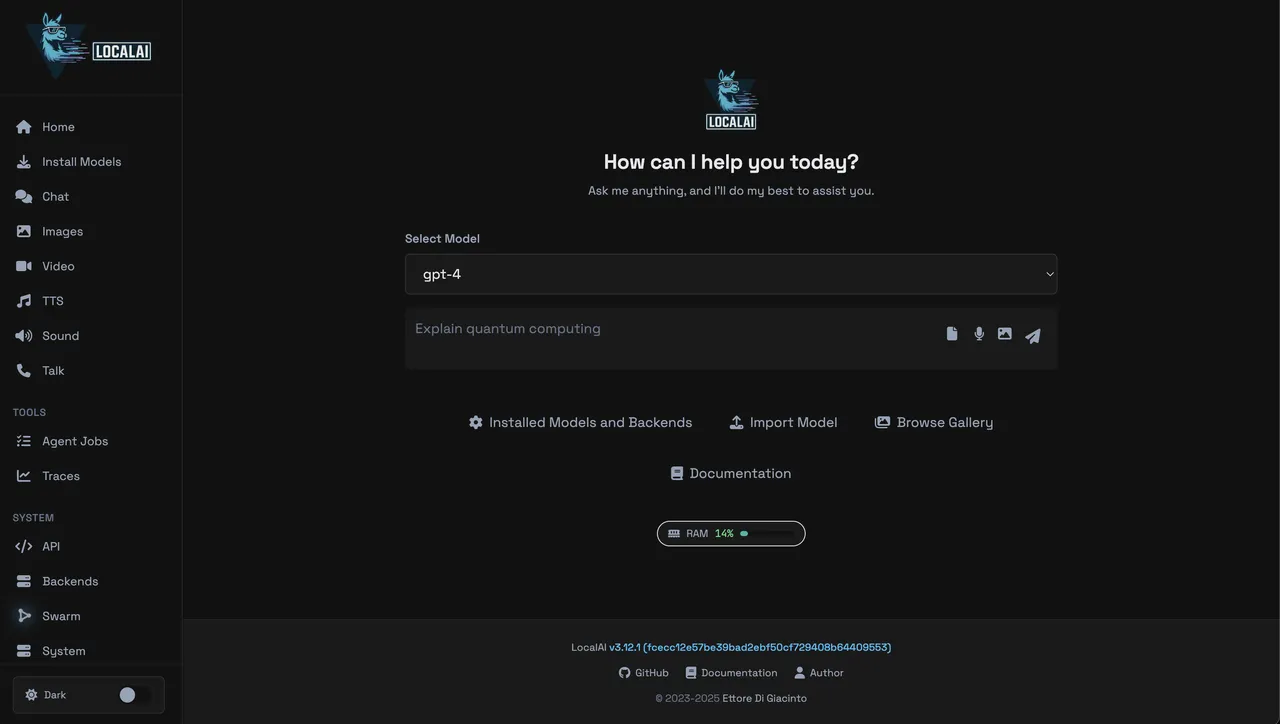The height and width of the screenshot is (724, 1280).
Task: Start voice input with microphone icon
Action: [979, 334]
